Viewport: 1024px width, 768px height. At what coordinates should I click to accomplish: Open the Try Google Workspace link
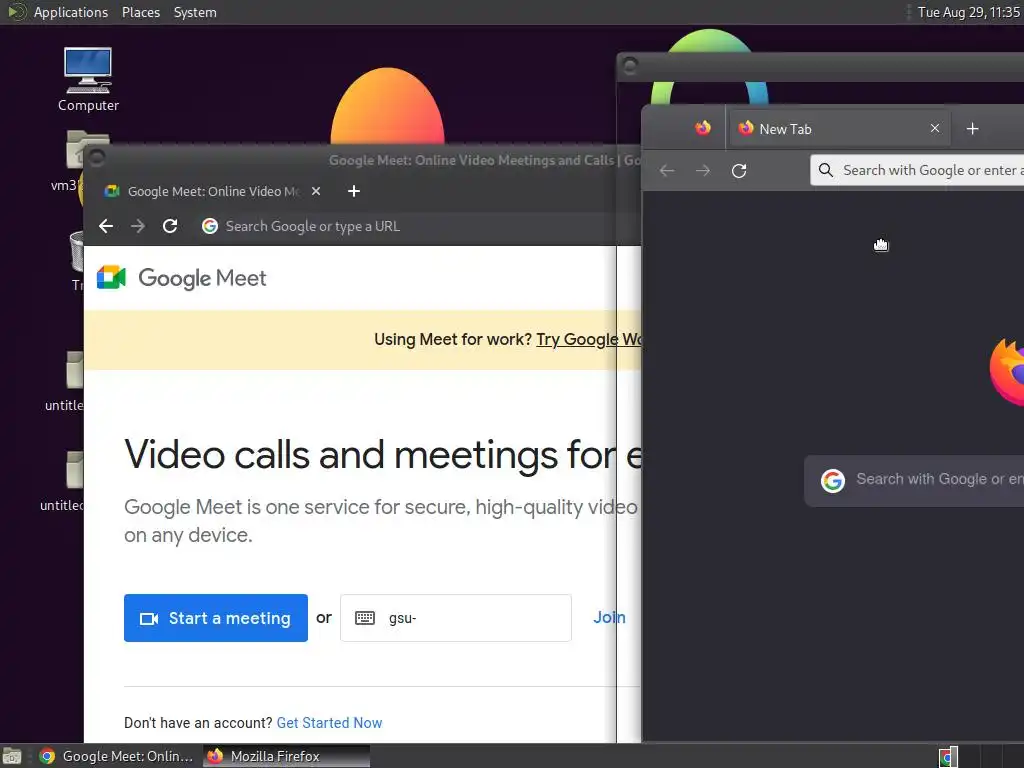[x=588, y=339]
